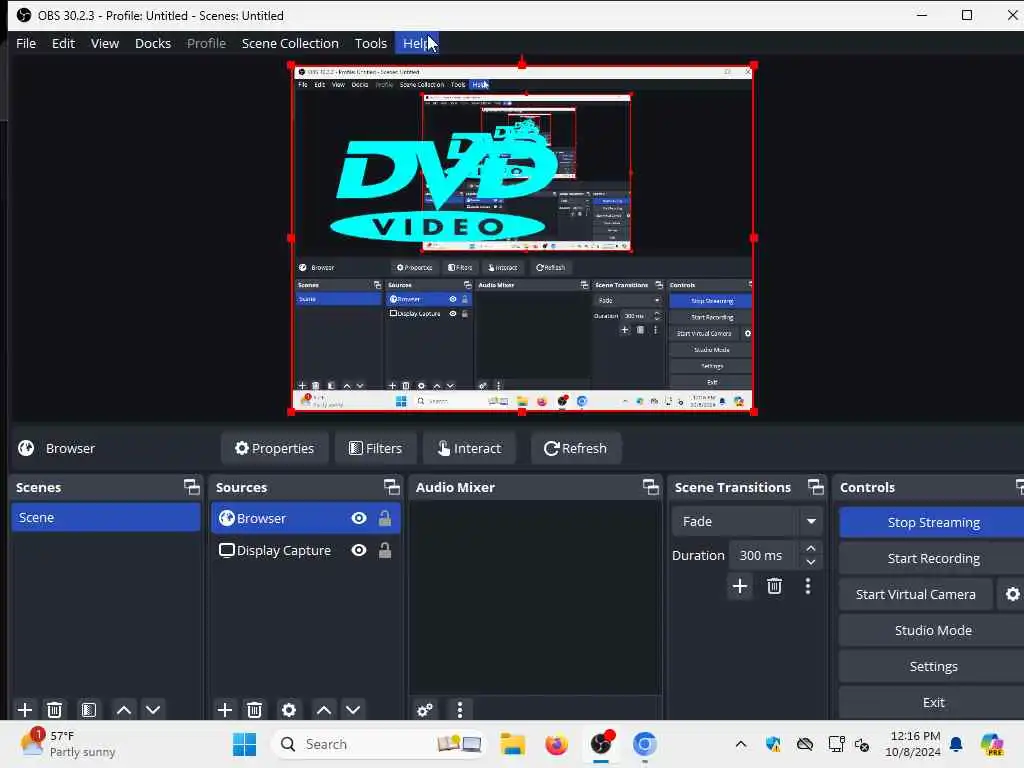Open Audio Mixer advanced audio properties gears
Image resolution: width=1024 pixels, height=768 pixels.
pos(424,709)
